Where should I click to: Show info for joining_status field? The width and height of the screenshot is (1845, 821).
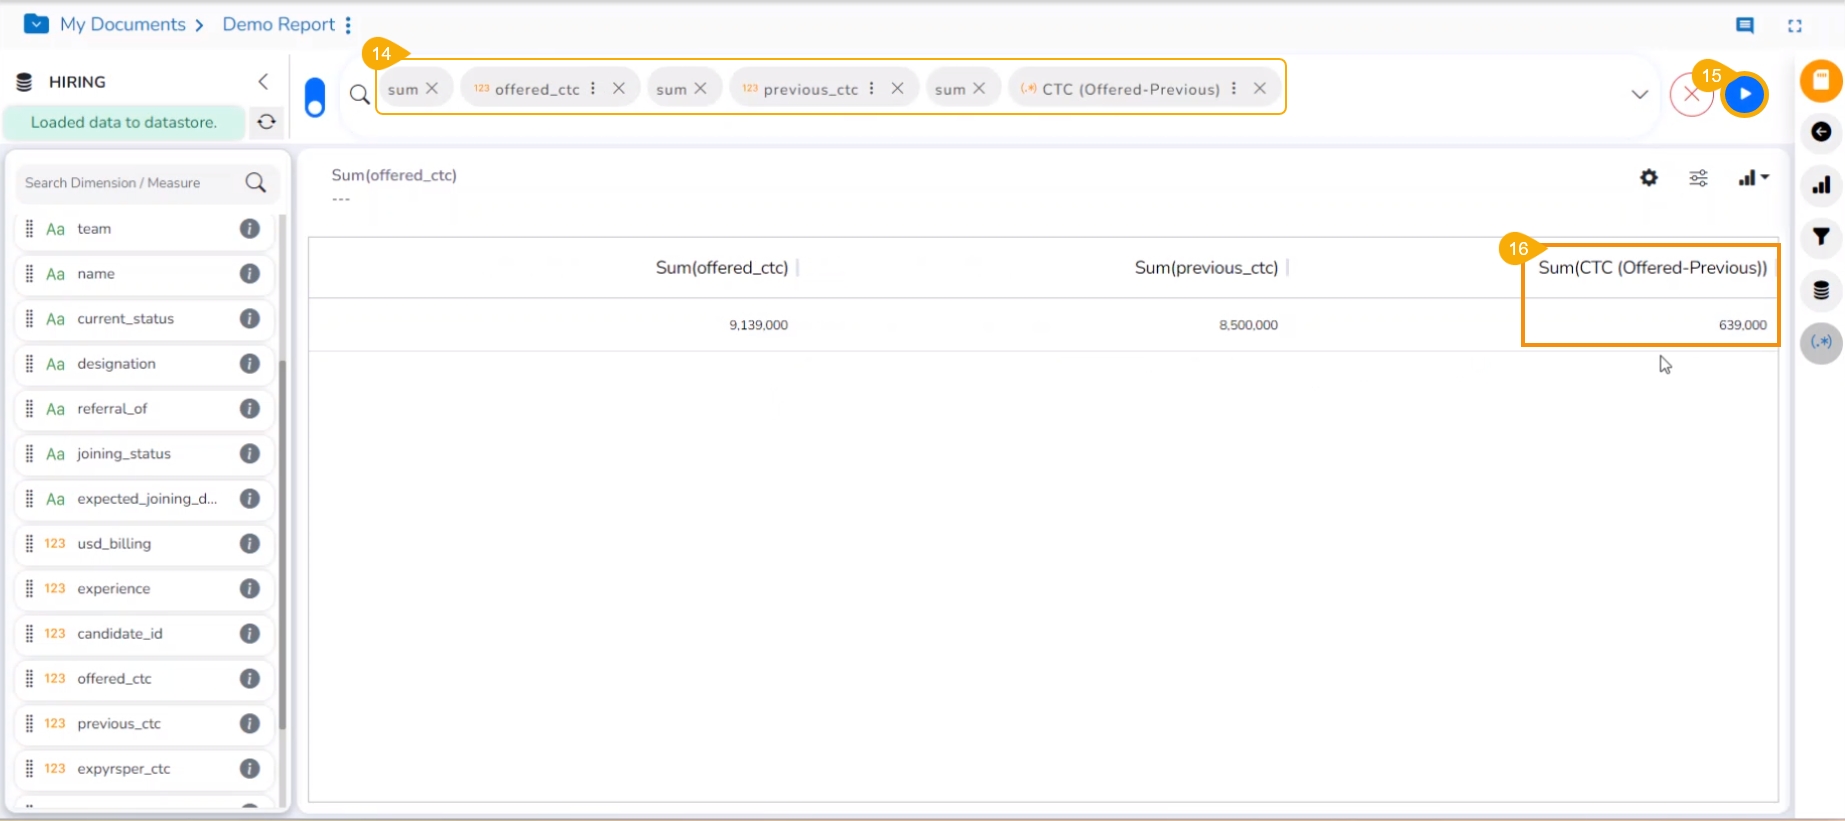tap(250, 454)
